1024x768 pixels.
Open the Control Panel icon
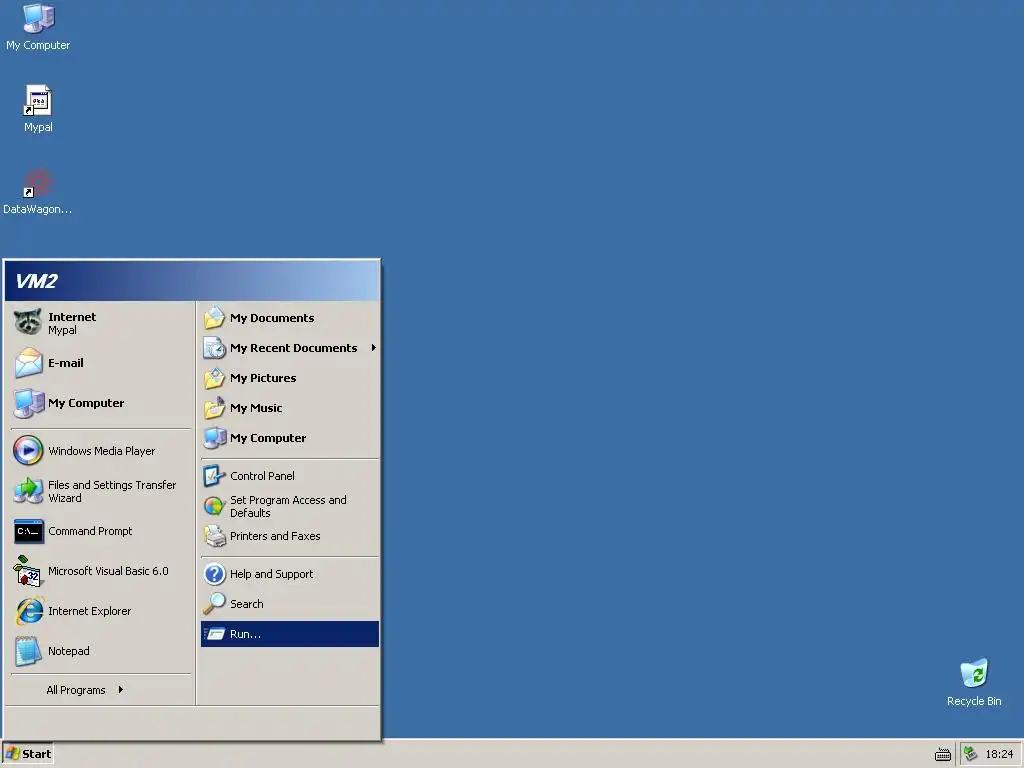(214, 476)
